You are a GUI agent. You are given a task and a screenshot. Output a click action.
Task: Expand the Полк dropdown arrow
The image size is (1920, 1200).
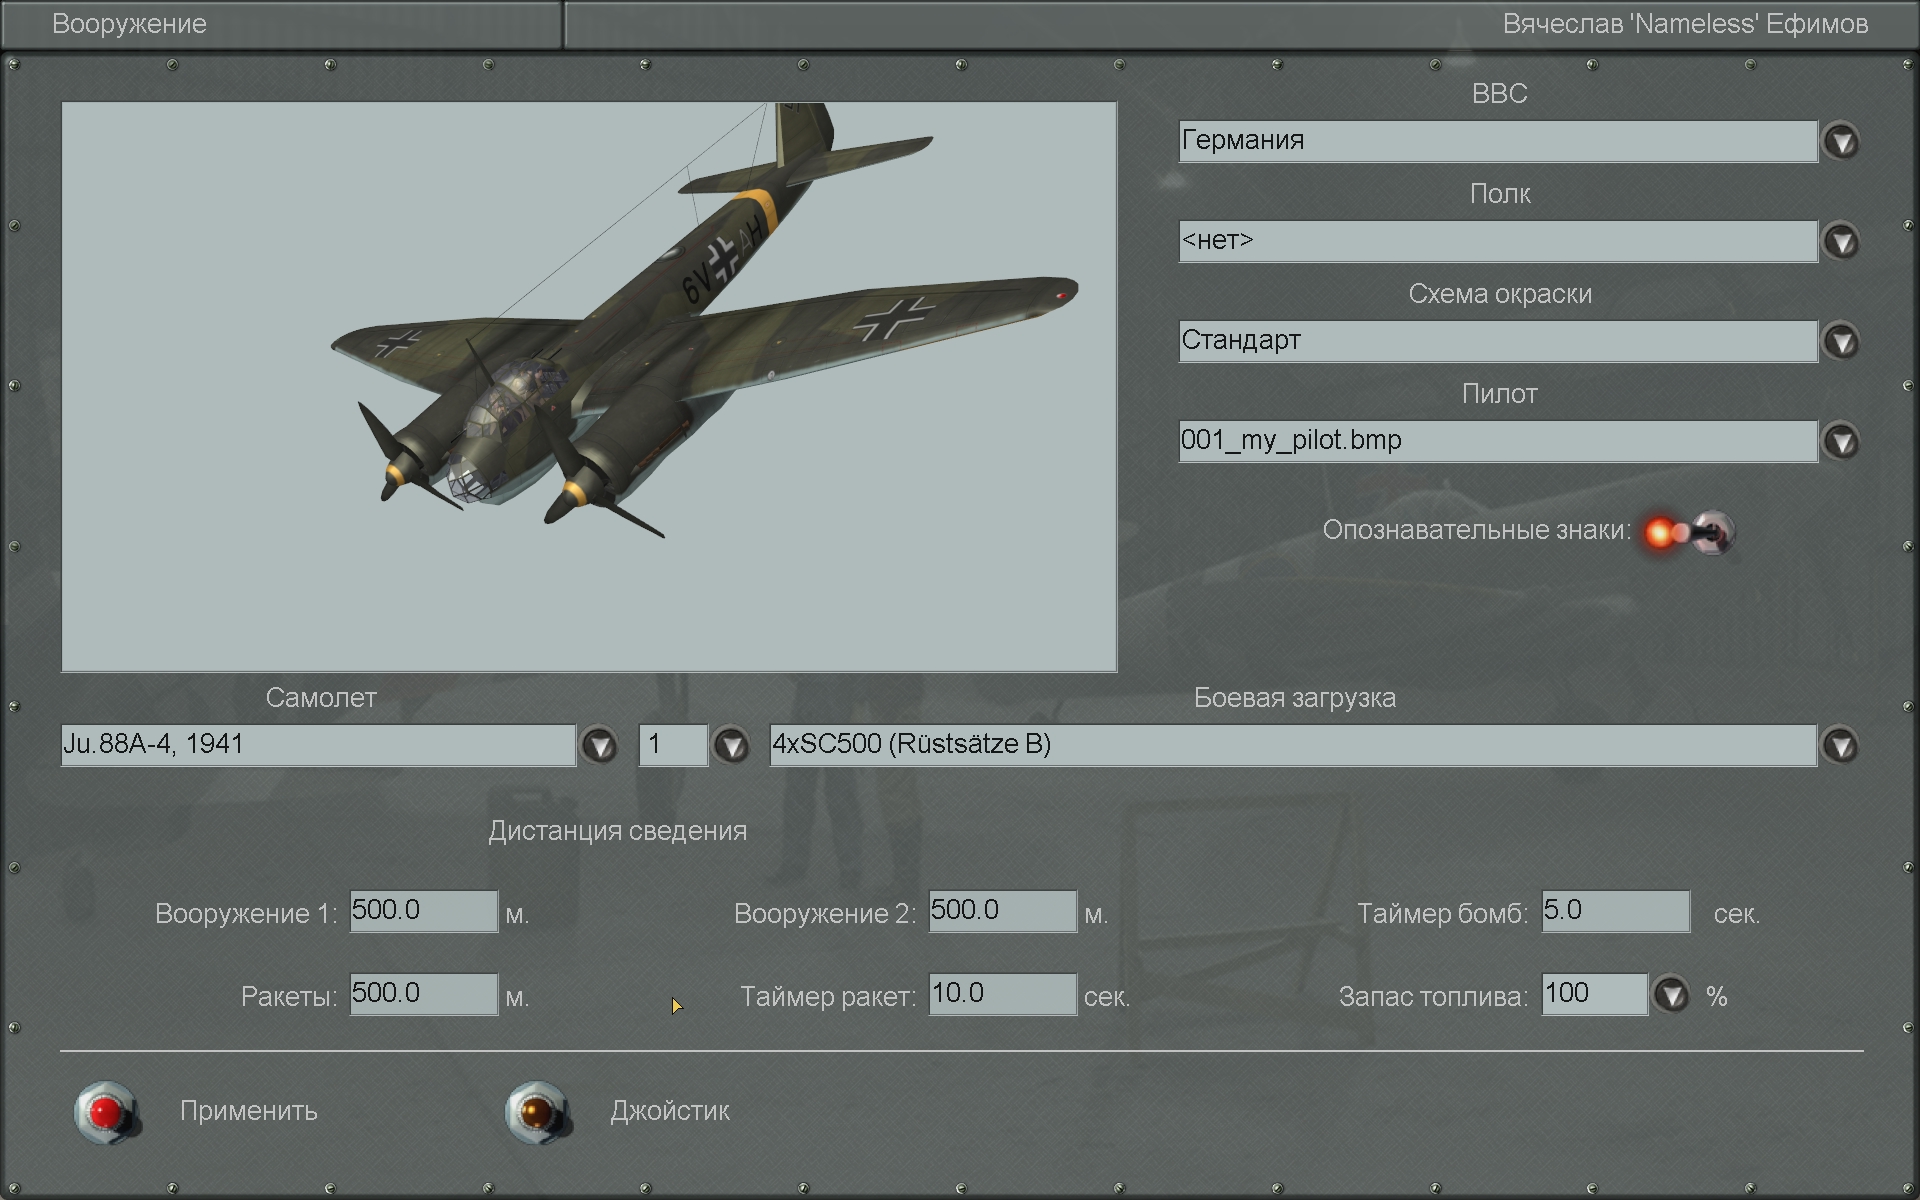pos(1841,242)
